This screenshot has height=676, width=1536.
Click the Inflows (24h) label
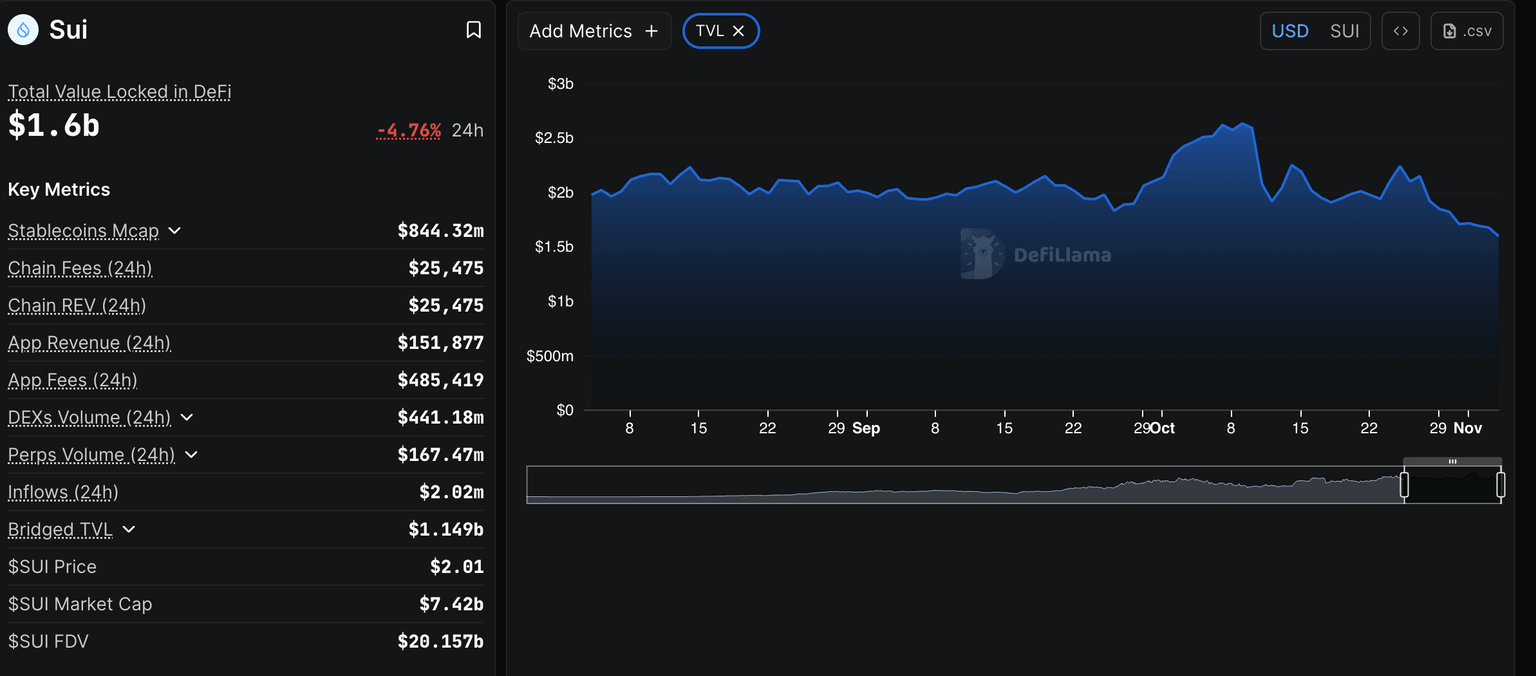point(63,492)
